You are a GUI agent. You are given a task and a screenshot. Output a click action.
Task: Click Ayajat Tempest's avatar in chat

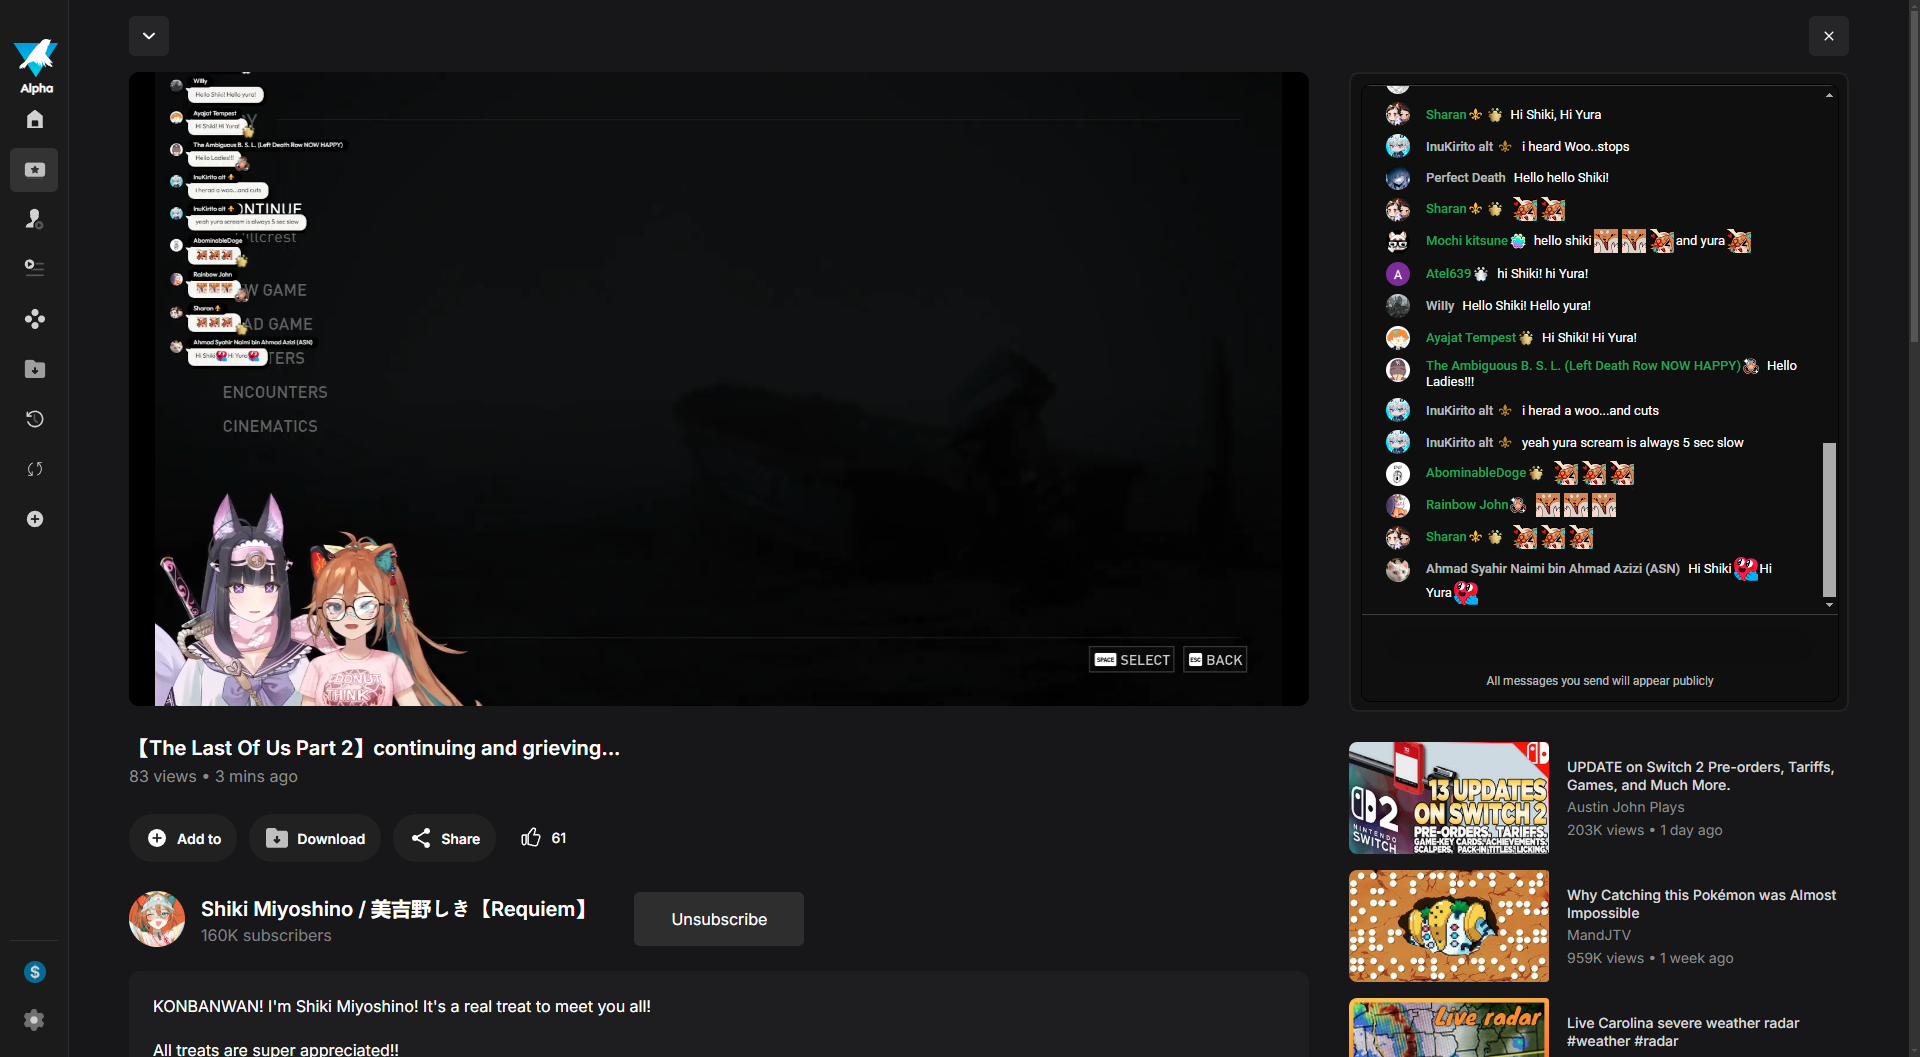[1398, 338]
